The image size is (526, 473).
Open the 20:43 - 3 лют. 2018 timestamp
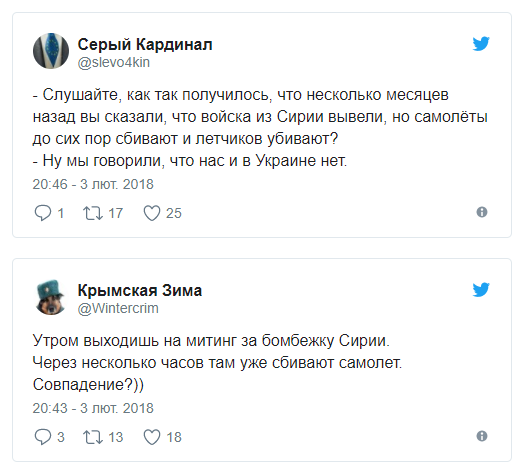pyautogui.click(x=93, y=408)
